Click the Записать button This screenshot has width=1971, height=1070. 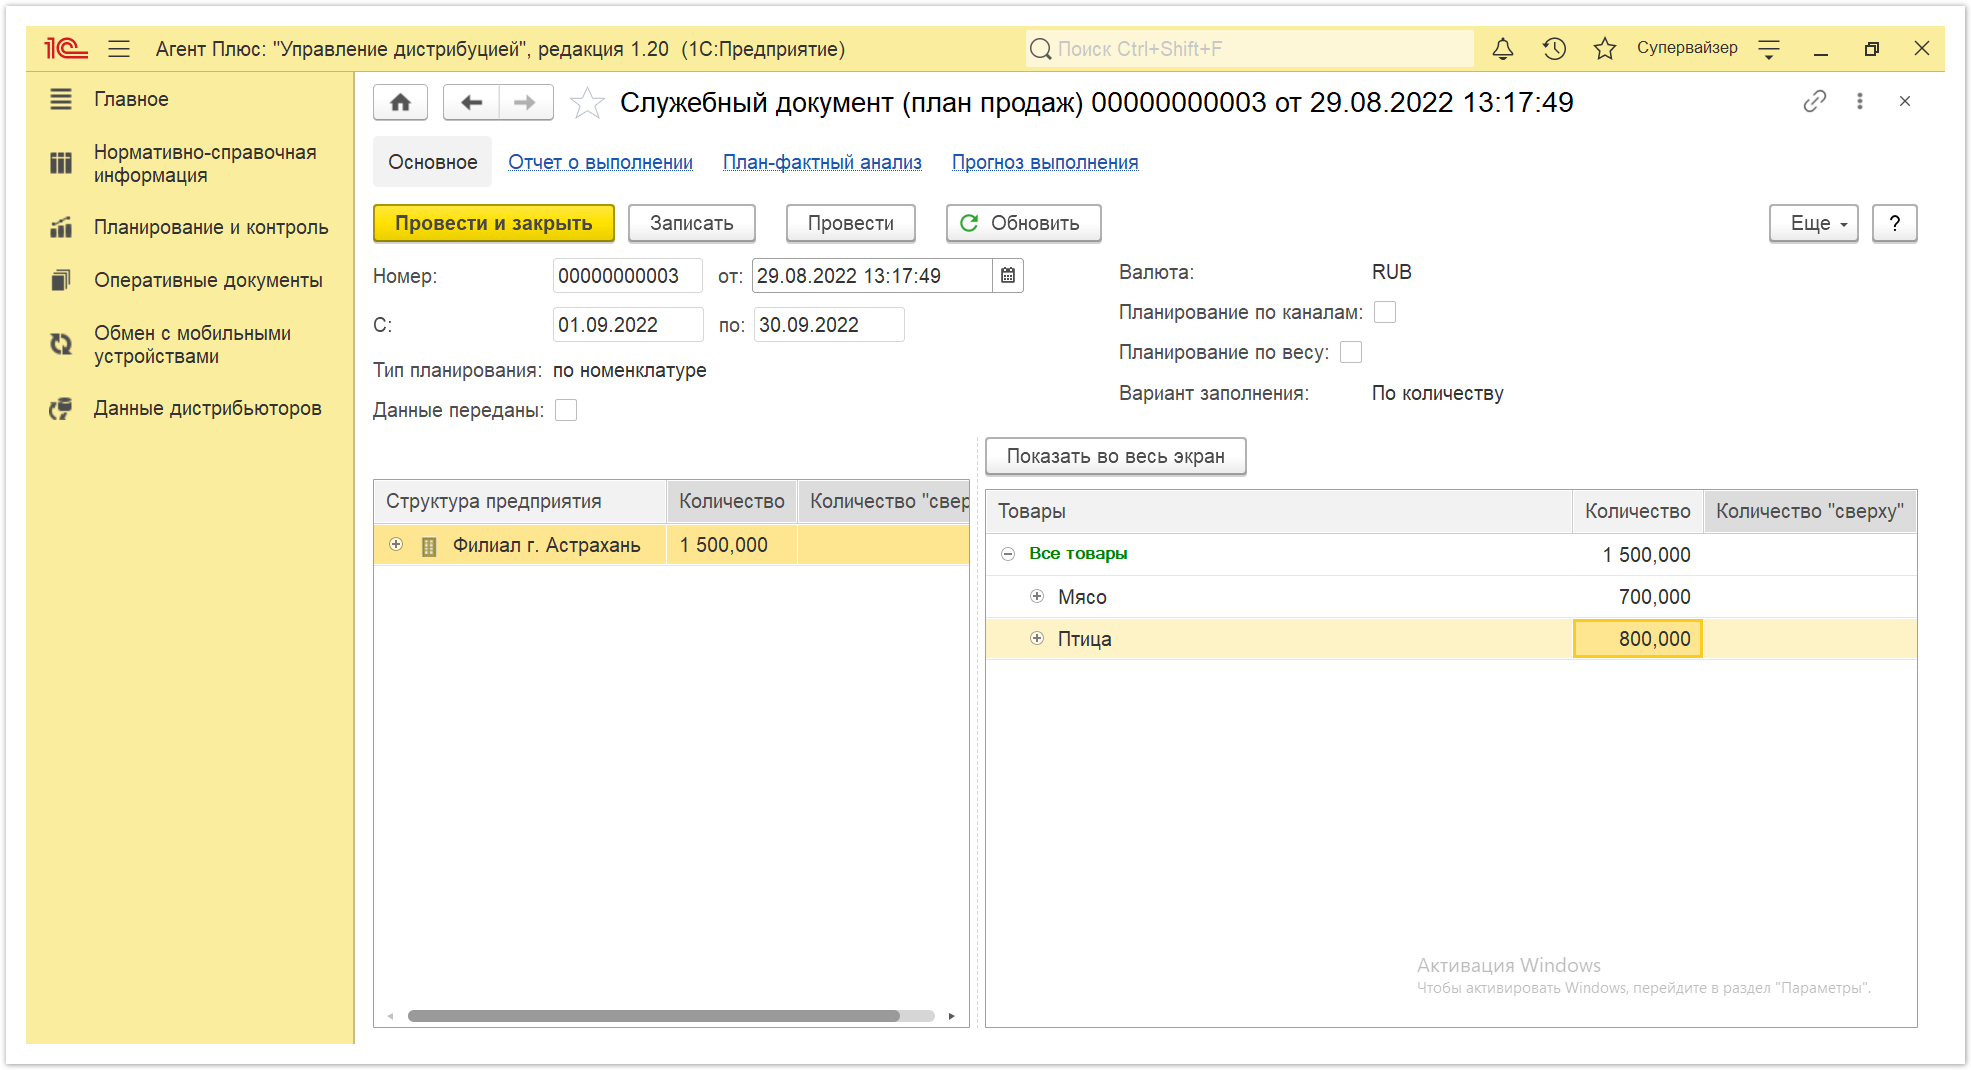(691, 223)
